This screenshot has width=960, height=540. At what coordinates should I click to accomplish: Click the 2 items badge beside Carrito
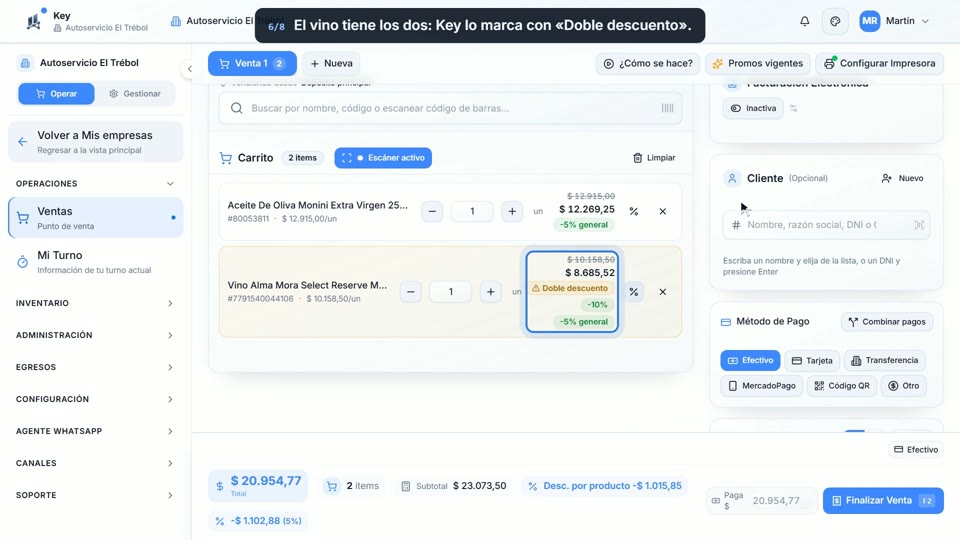pyautogui.click(x=302, y=158)
